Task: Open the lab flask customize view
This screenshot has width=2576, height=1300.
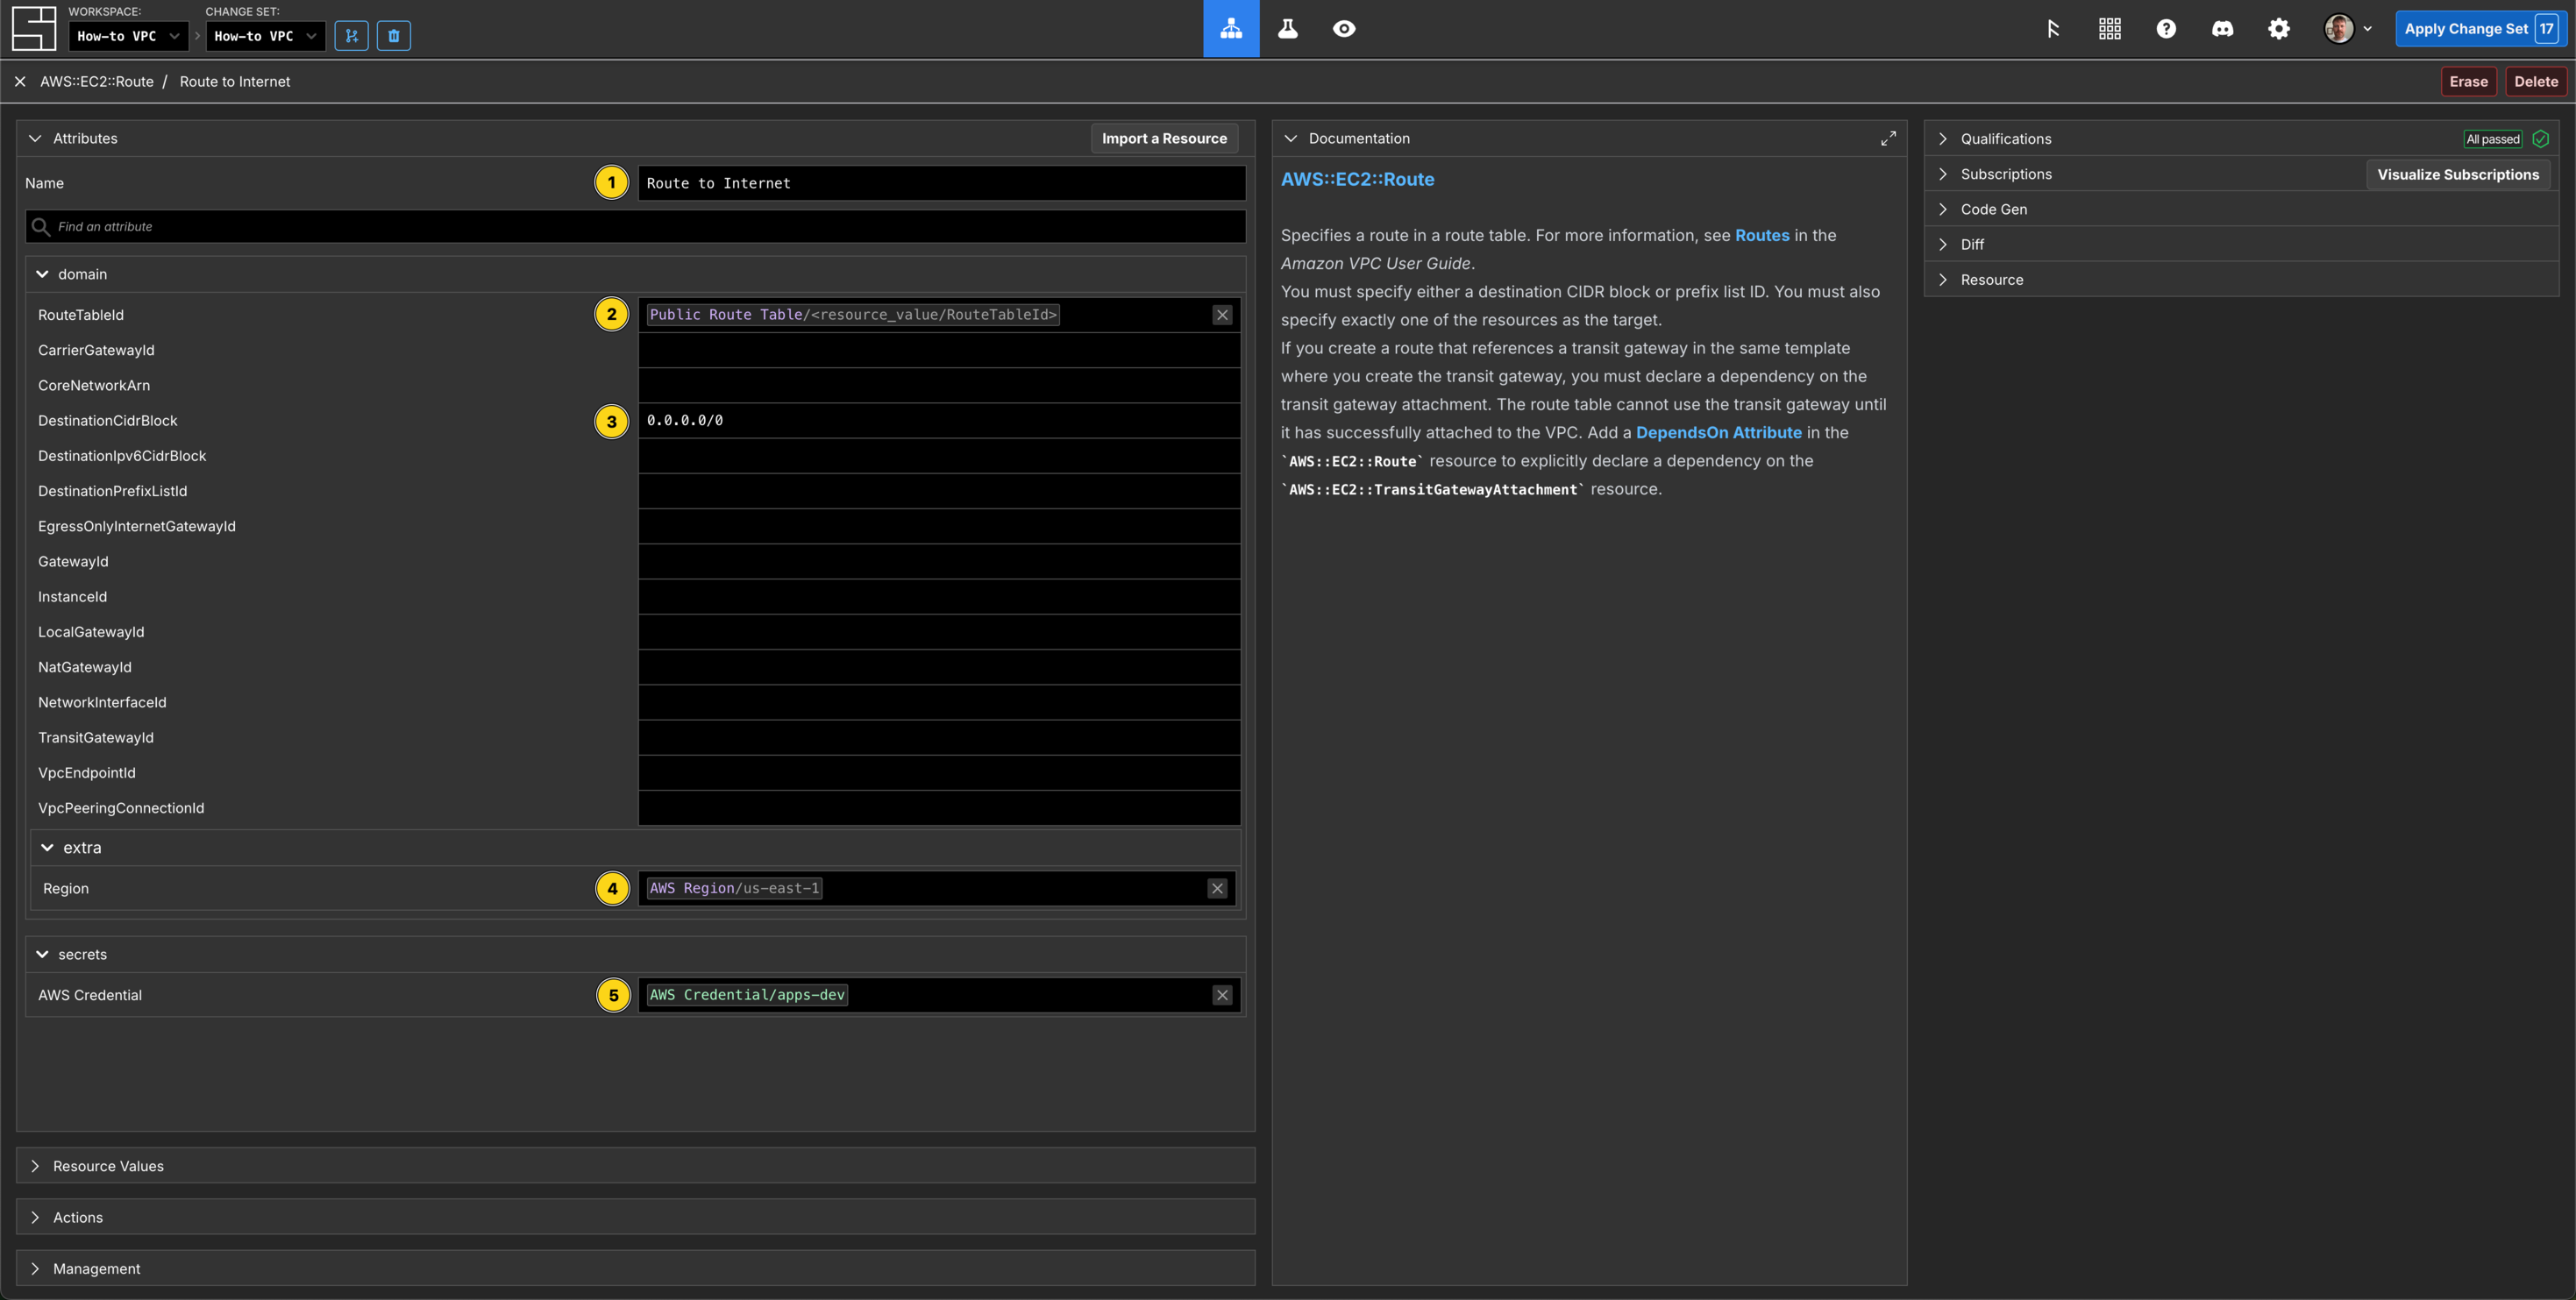Action: [x=1287, y=28]
